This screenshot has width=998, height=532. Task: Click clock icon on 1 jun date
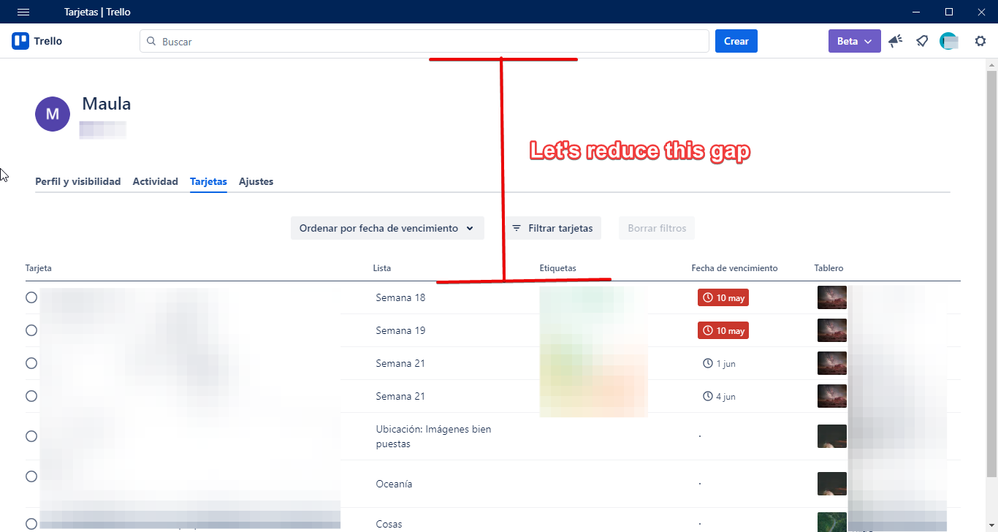click(x=708, y=363)
